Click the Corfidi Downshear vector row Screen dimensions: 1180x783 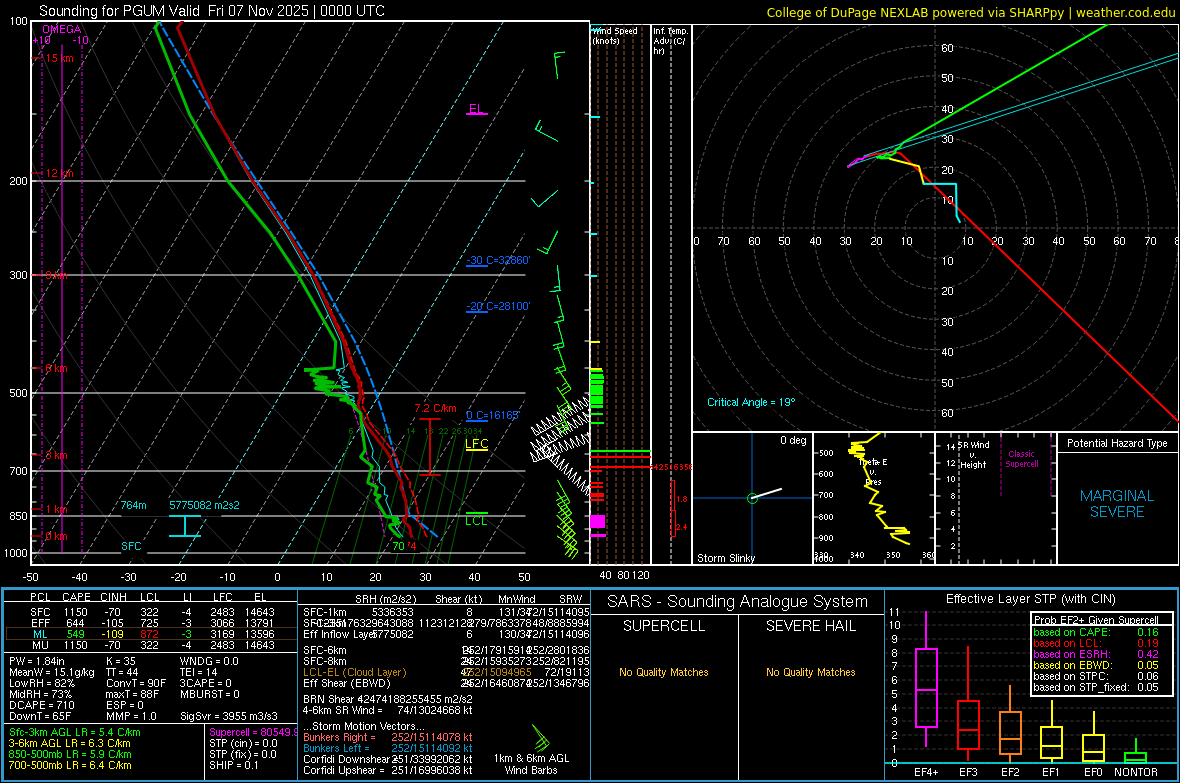tap(388, 759)
